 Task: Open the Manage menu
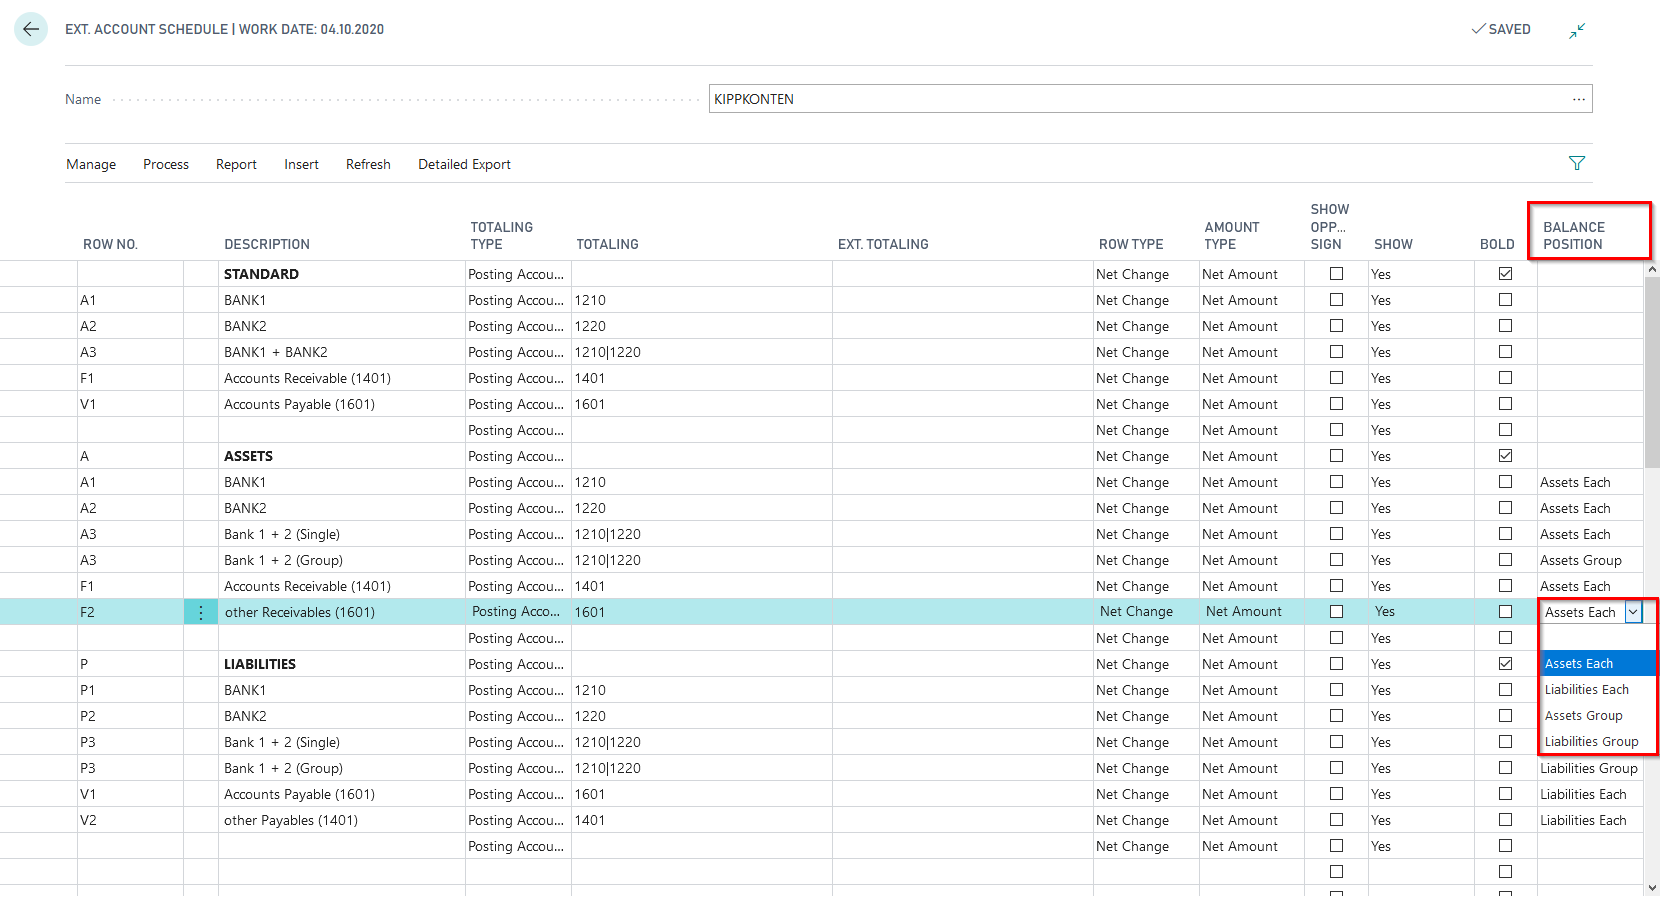click(x=91, y=164)
